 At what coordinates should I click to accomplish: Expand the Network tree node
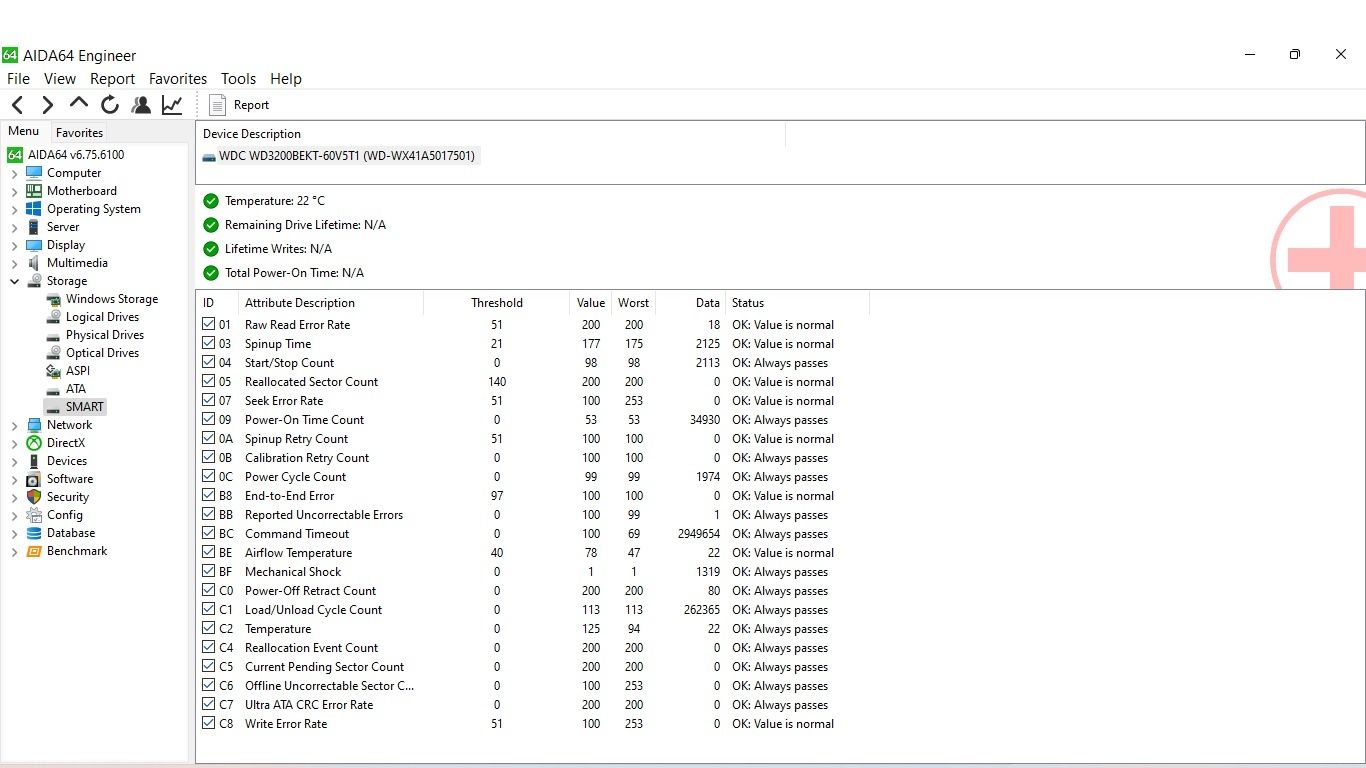tap(14, 425)
